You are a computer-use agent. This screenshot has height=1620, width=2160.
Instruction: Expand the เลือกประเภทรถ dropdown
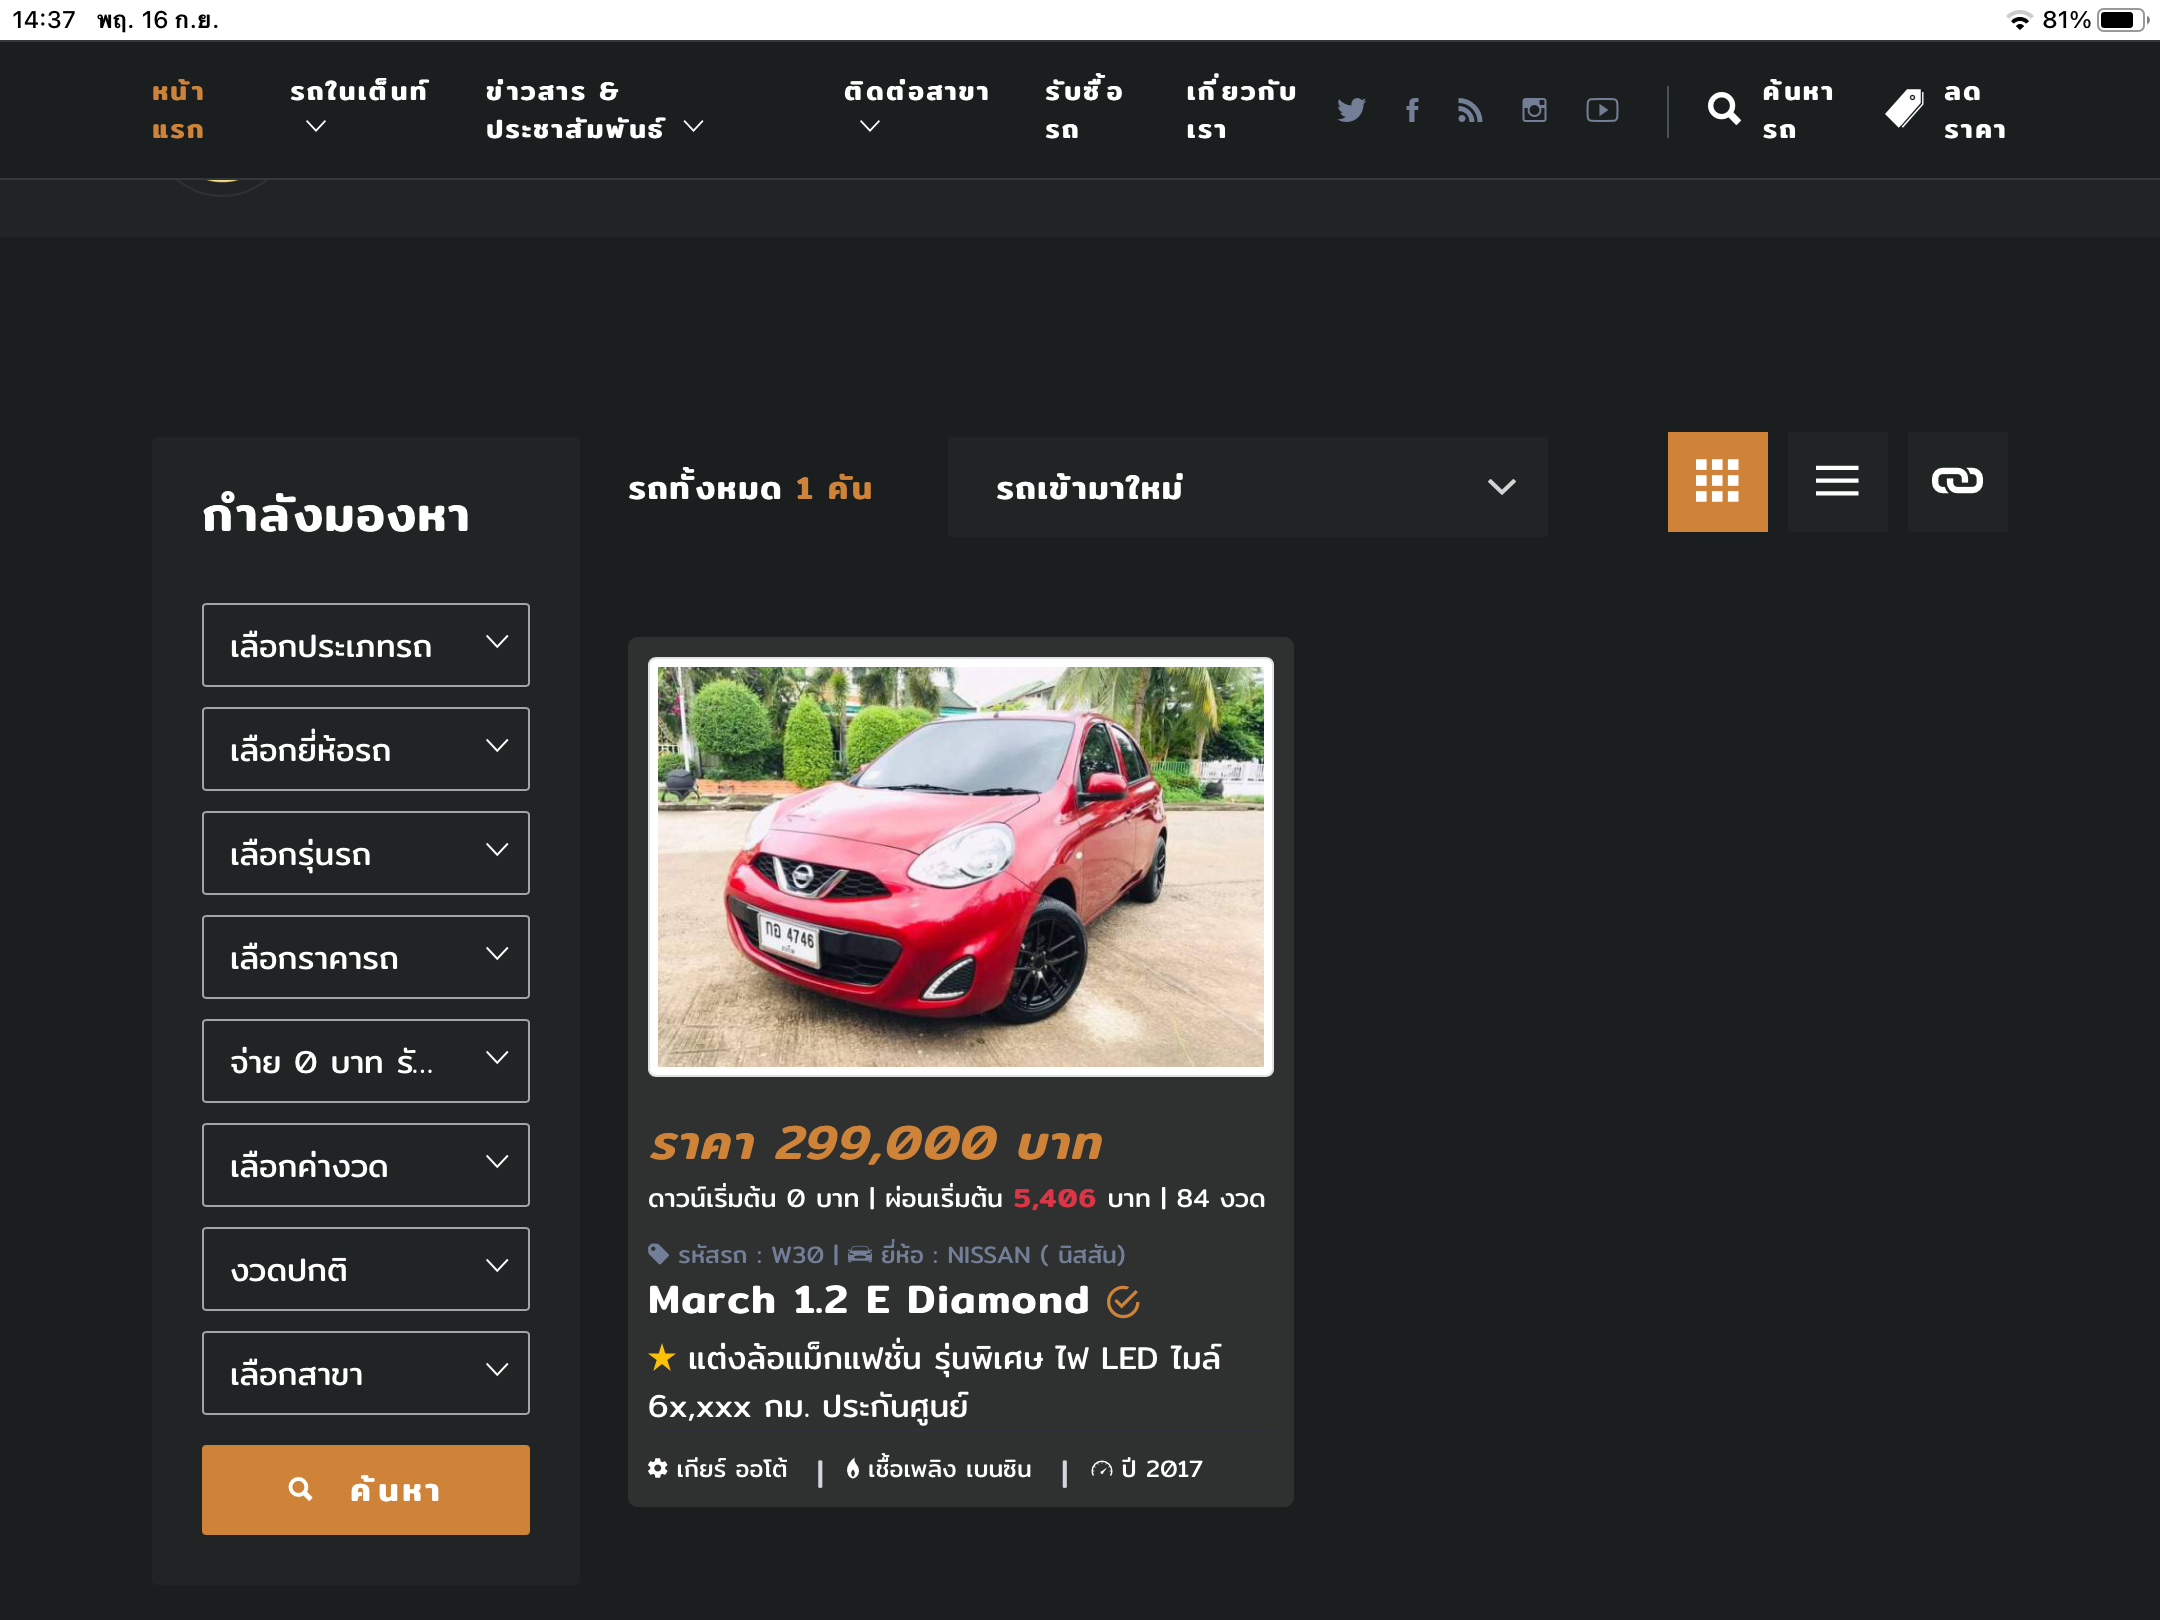pyautogui.click(x=366, y=645)
